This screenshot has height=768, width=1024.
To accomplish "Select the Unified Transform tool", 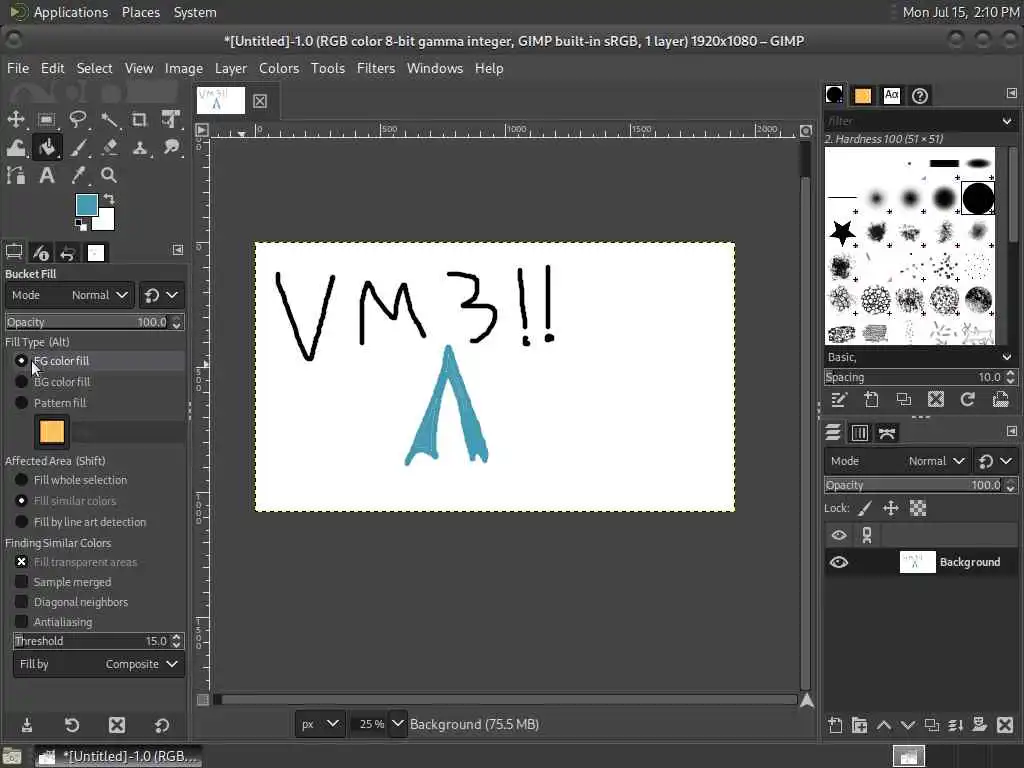I will (x=171, y=120).
